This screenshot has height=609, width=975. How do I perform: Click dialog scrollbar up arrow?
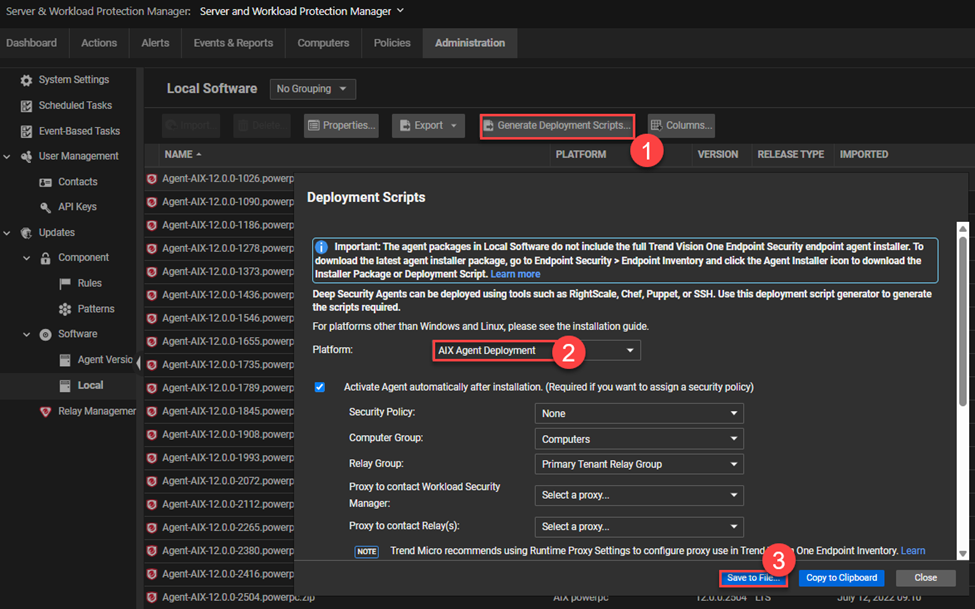tap(963, 228)
